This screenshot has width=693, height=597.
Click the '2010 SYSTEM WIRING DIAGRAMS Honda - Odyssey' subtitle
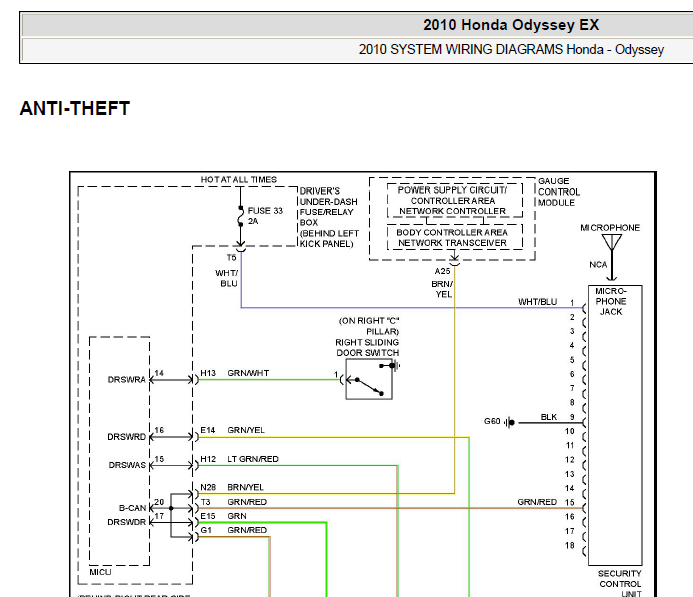[511, 49]
